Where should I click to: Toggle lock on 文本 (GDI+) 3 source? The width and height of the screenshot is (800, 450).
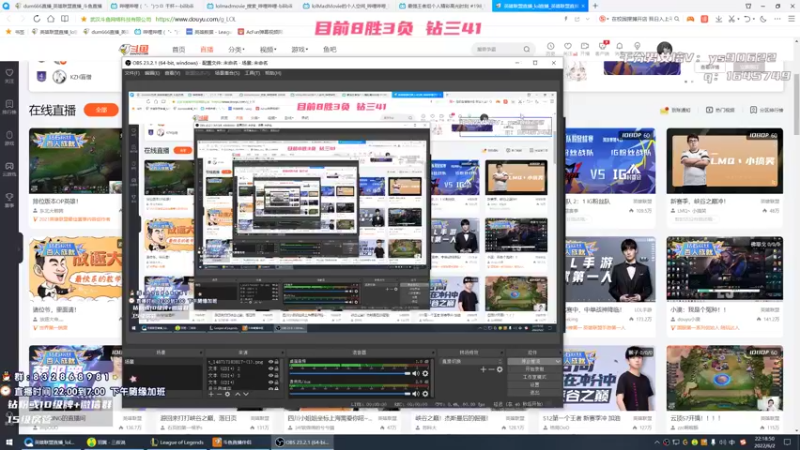coord(277,375)
